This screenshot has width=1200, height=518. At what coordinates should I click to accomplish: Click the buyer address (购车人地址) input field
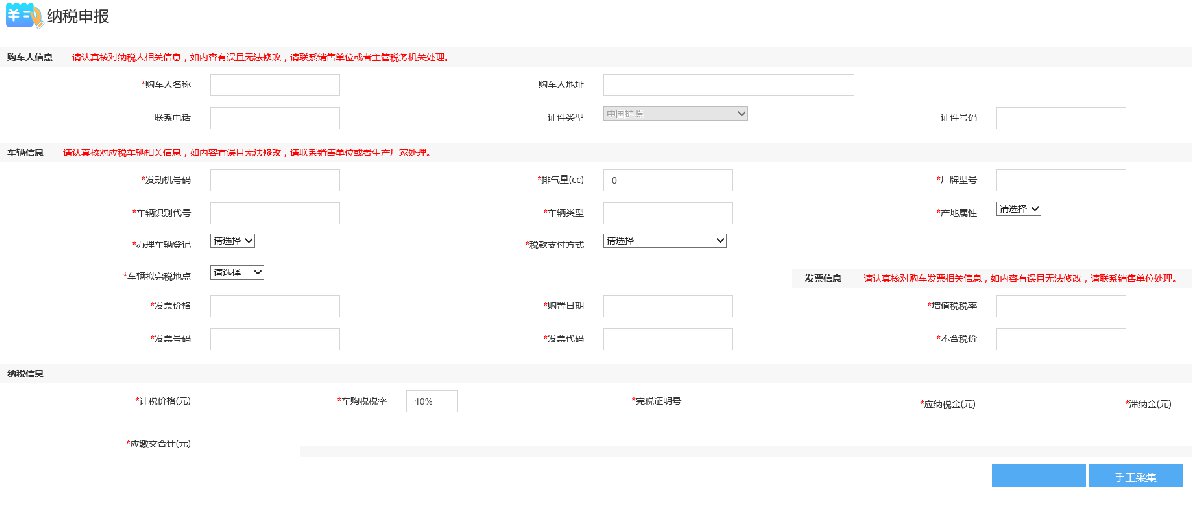pyautogui.click(x=728, y=85)
